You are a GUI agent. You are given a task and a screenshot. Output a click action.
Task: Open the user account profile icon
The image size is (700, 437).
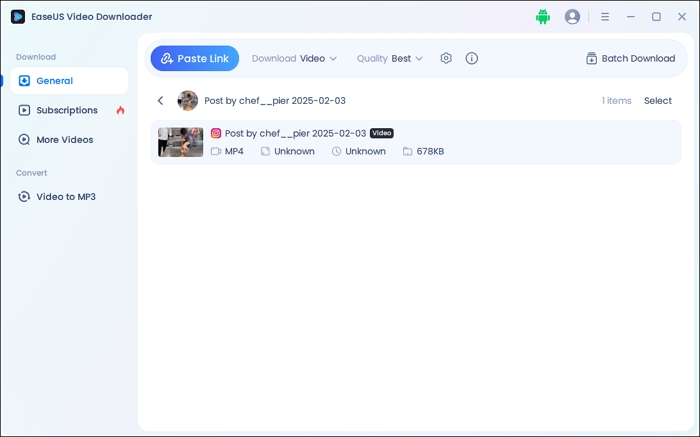point(572,17)
